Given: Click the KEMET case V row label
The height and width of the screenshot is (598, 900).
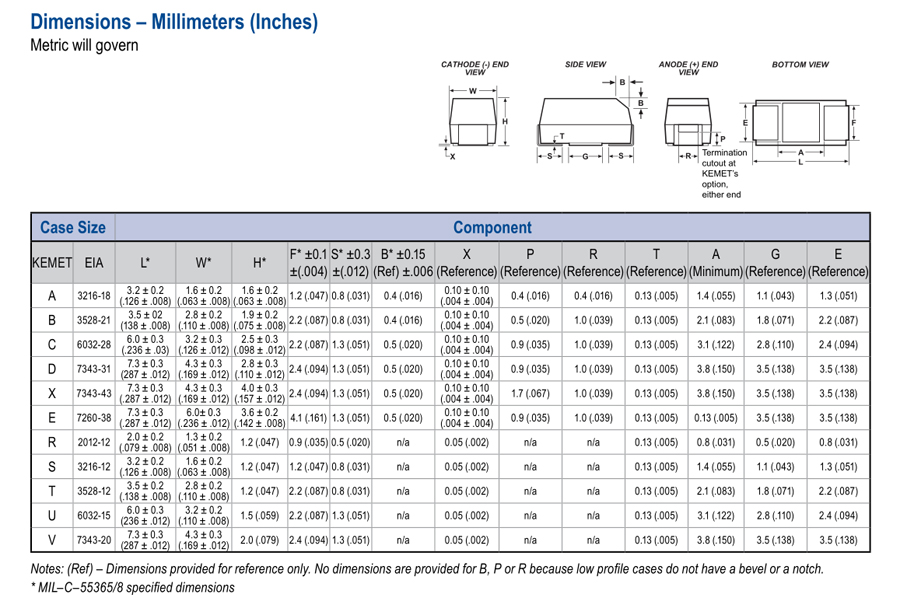Looking at the screenshot, I should (51, 539).
